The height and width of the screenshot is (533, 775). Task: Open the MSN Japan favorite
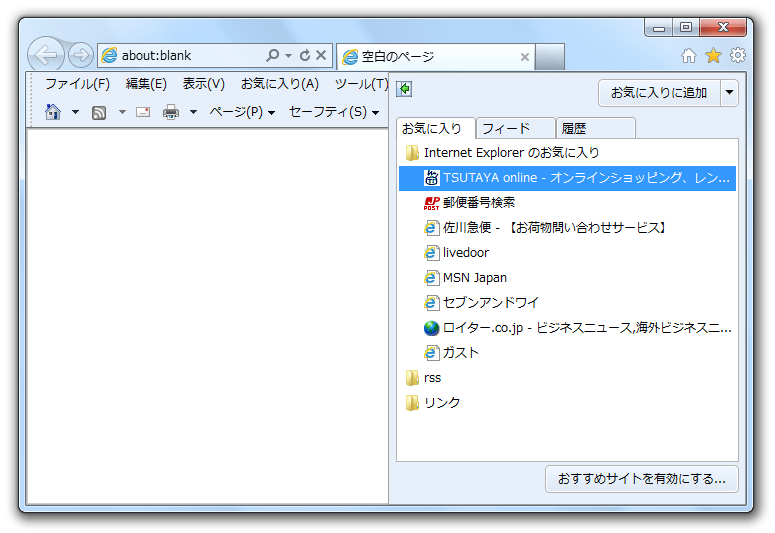pos(567,278)
